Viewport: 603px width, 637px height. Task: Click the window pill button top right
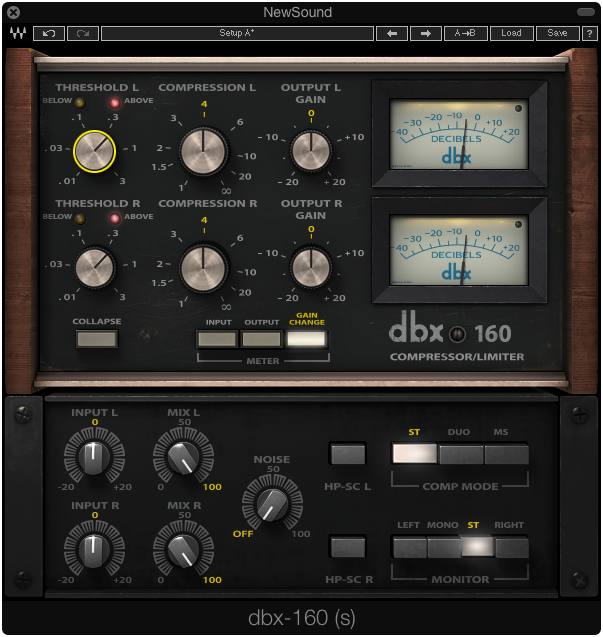[x=586, y=12]
